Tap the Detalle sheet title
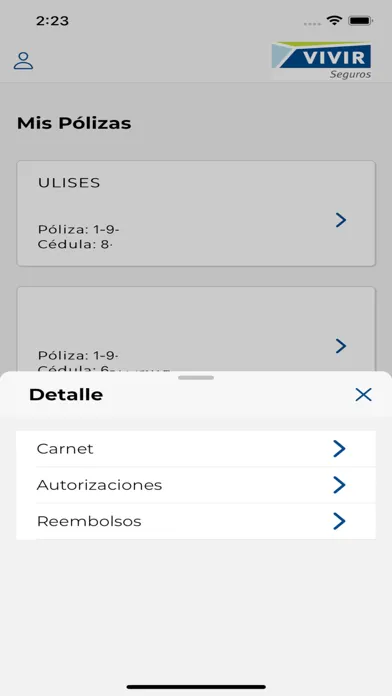This screenshot has height=696, width=392. (x=66, y=395)
